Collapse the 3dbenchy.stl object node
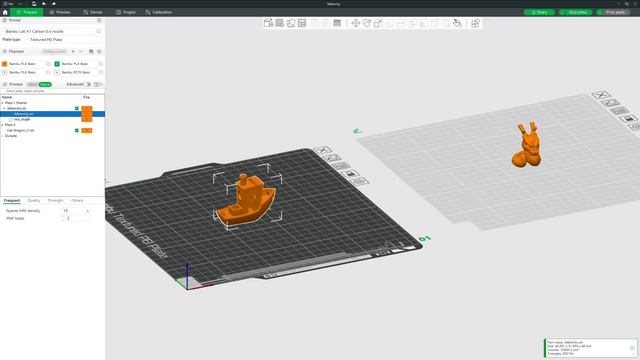The height and width of the screenshot is (360, 640). point(4,109)
